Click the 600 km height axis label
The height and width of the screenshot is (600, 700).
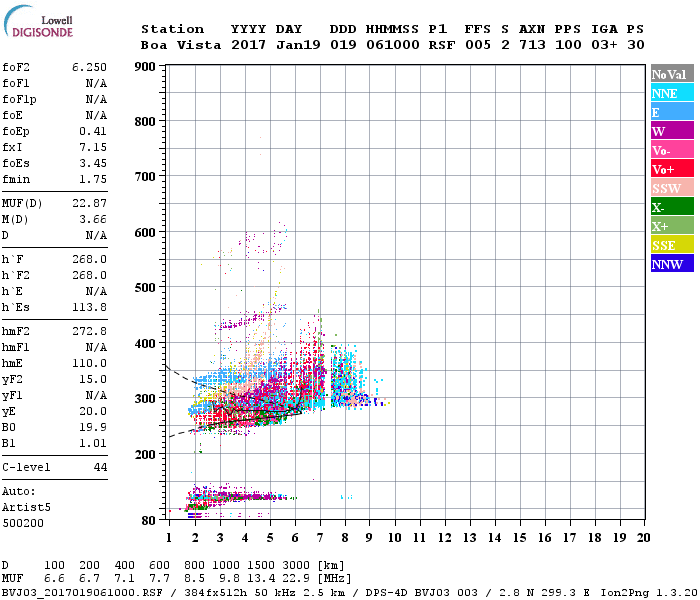coord(145,233)
